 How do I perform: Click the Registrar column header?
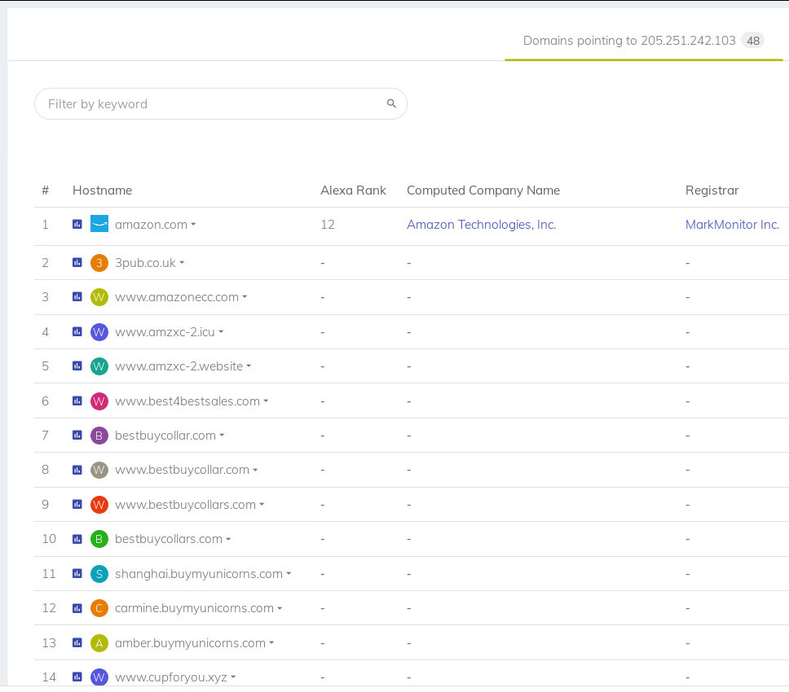(x=712, y=190)
